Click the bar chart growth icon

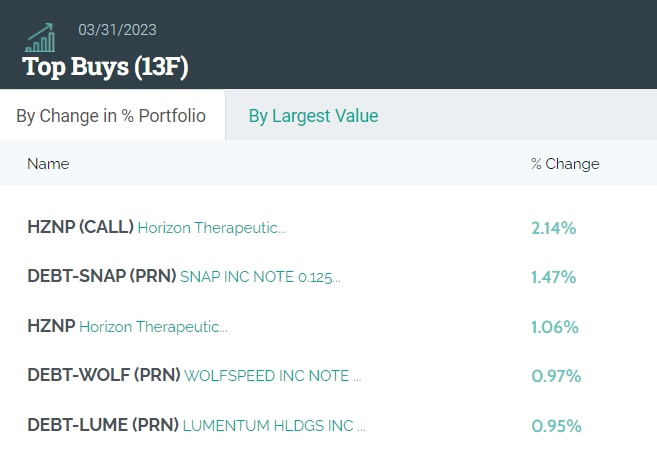pyautogui.click(x=41, y=37)
